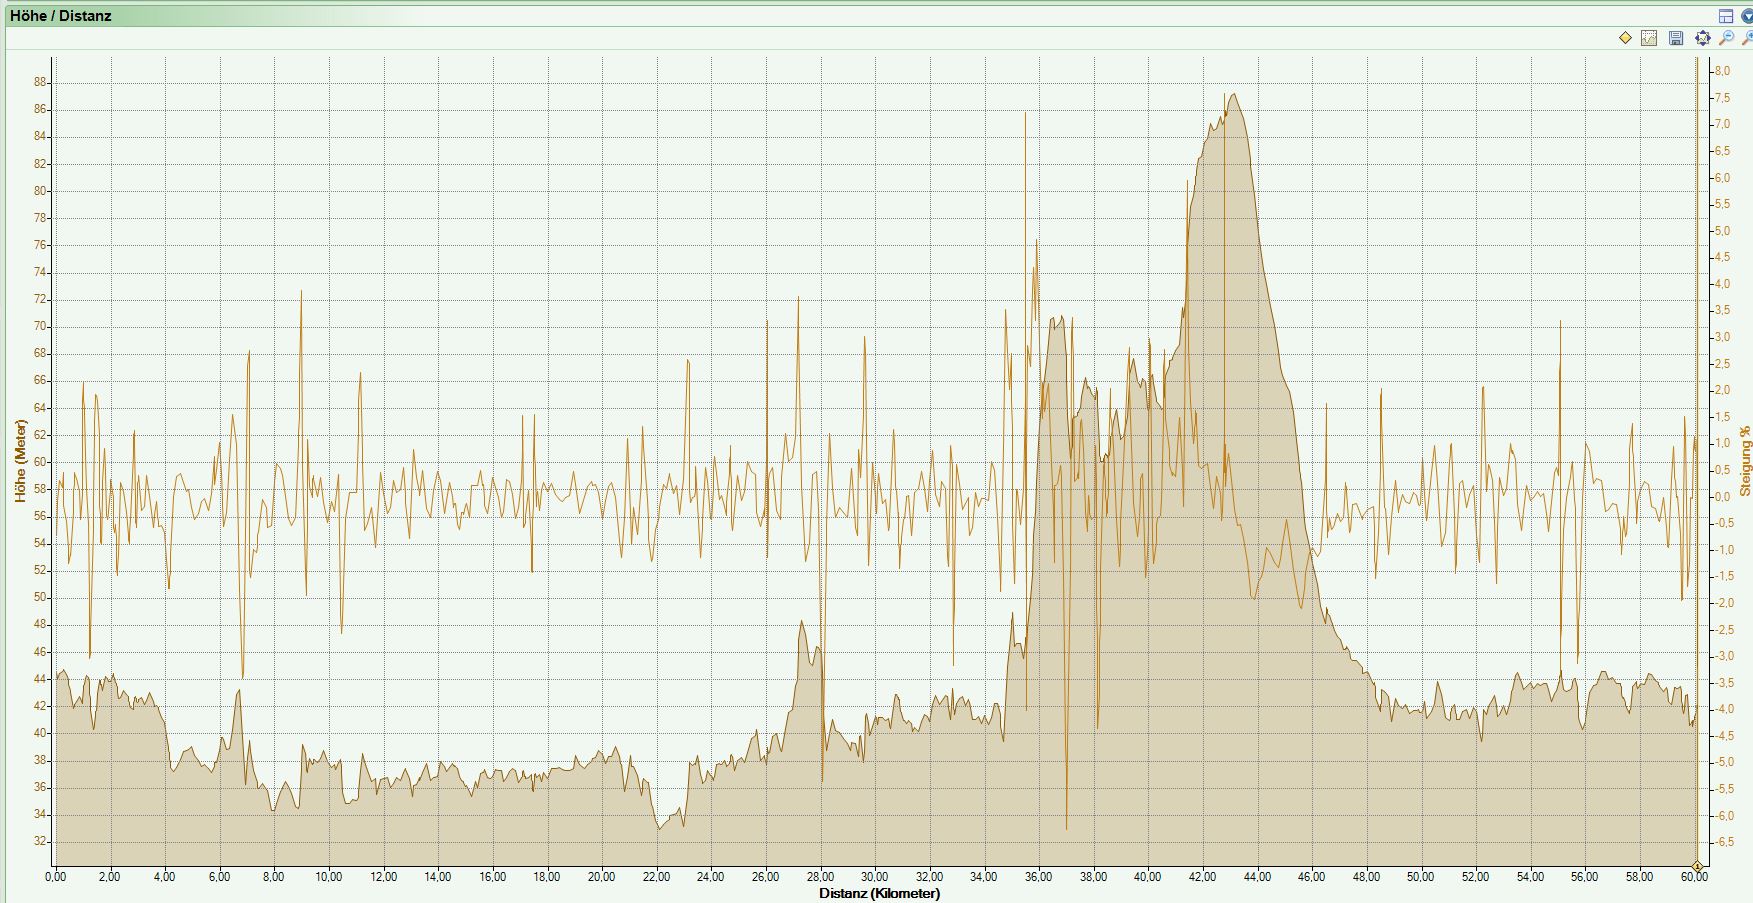This screenshot has height=903, width=1753.
Task: Click the panel layout icon in title bar
Action: pos(1726,15)
